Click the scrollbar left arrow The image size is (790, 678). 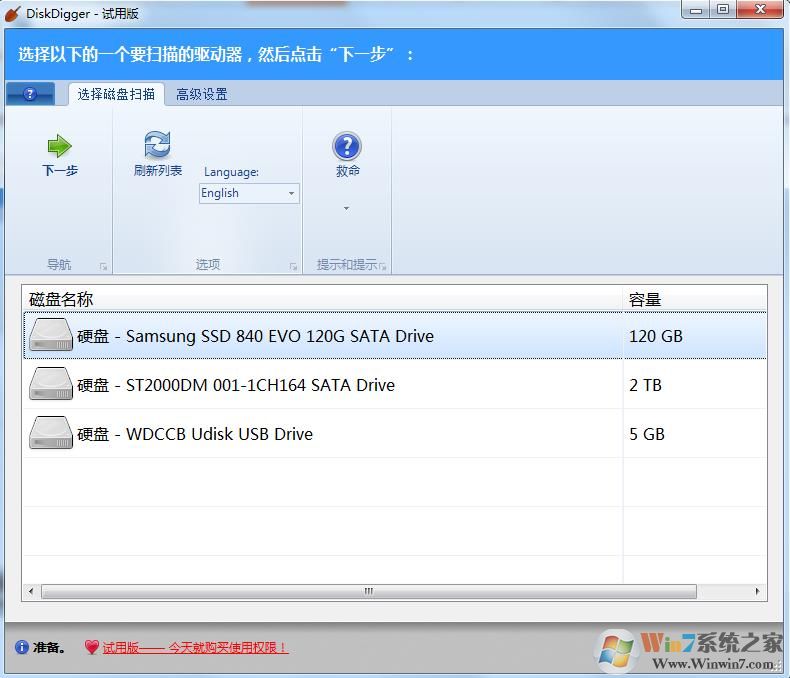point(31,591)
